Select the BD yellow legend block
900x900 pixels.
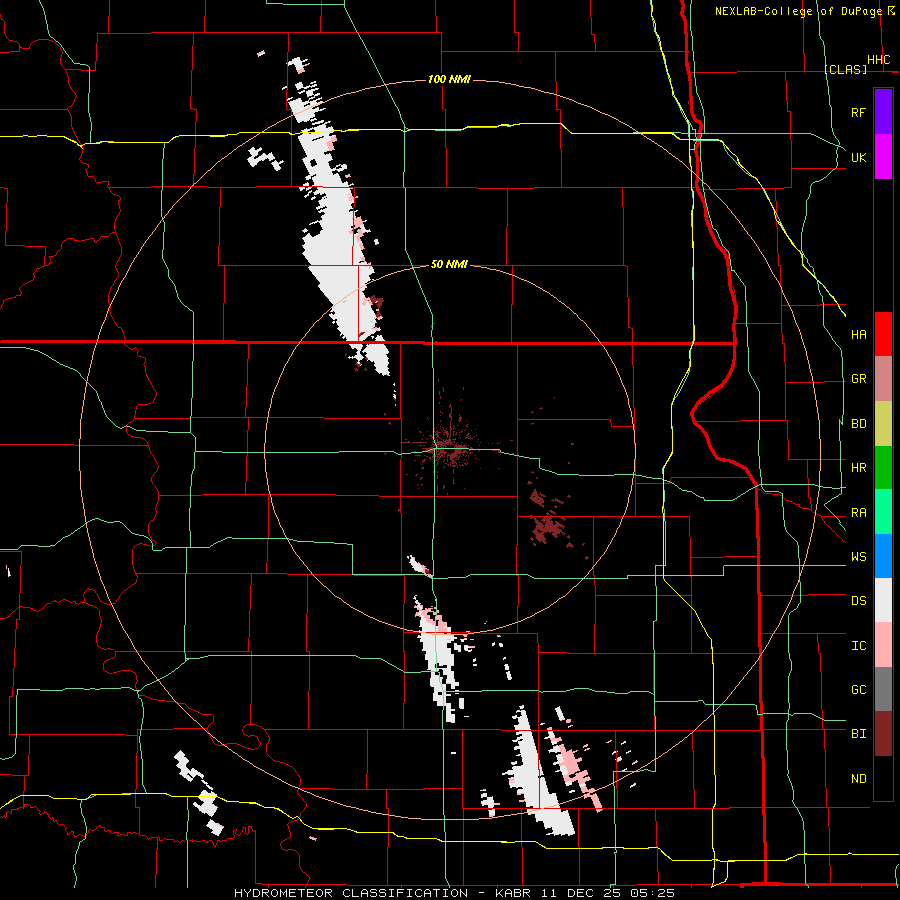[883, 424]
